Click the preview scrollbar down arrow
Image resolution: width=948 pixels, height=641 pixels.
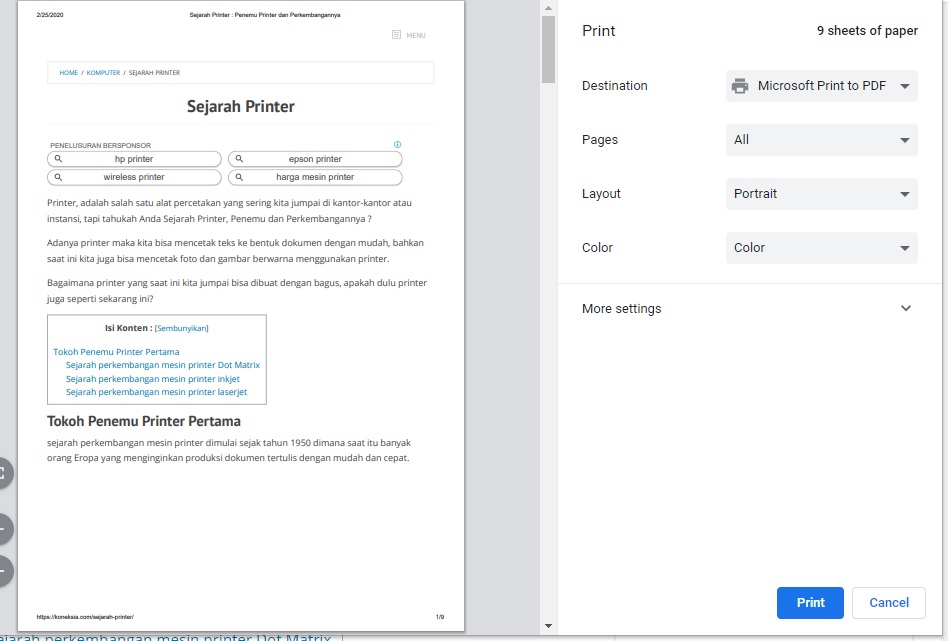point(548,626)
